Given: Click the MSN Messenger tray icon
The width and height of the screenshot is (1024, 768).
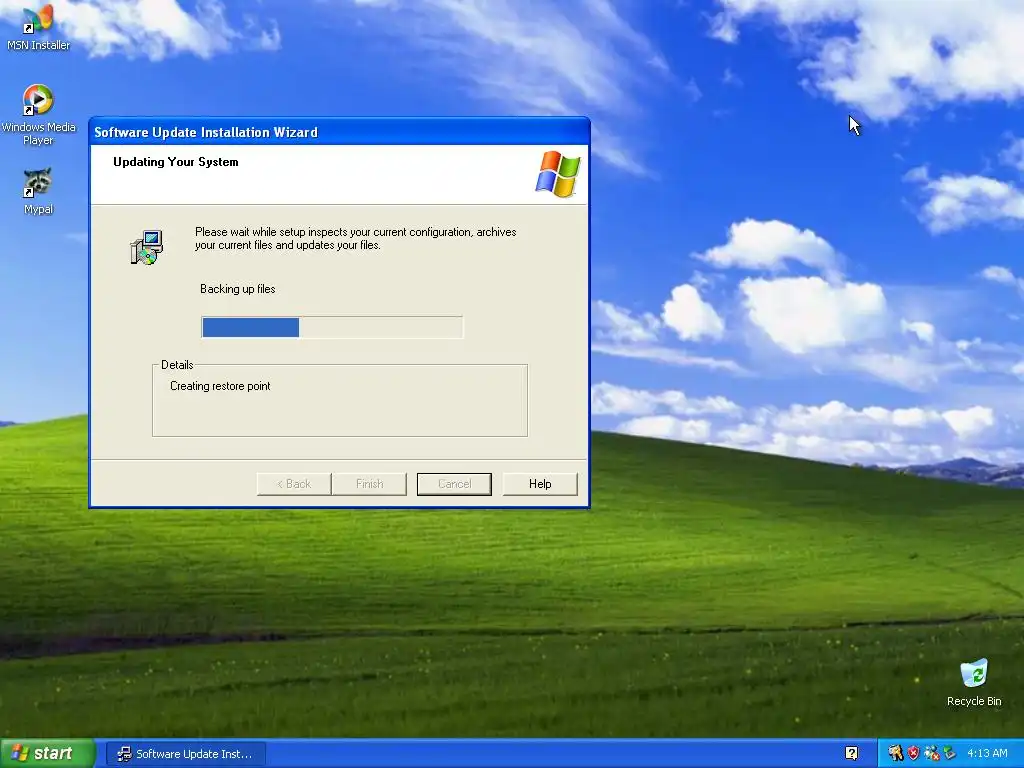Looking at the screenshot, I should click(931, 753).
